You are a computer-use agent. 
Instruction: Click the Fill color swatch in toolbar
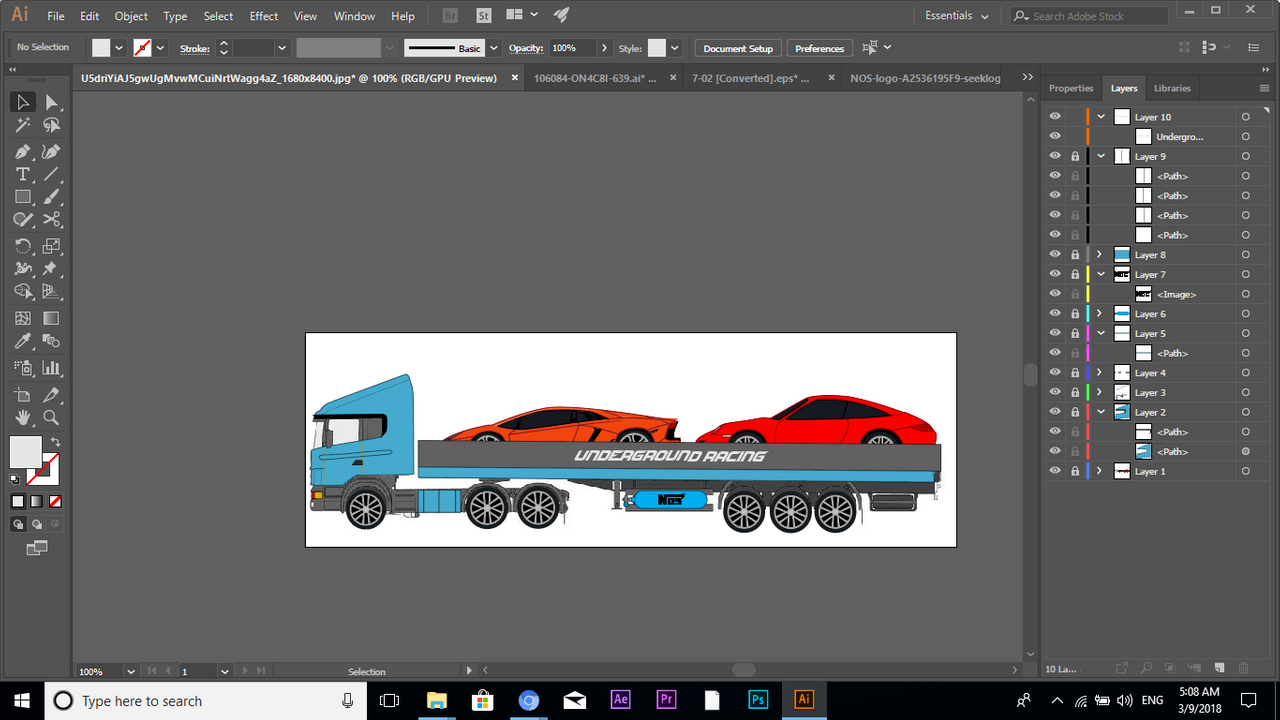tap(26, 452)
